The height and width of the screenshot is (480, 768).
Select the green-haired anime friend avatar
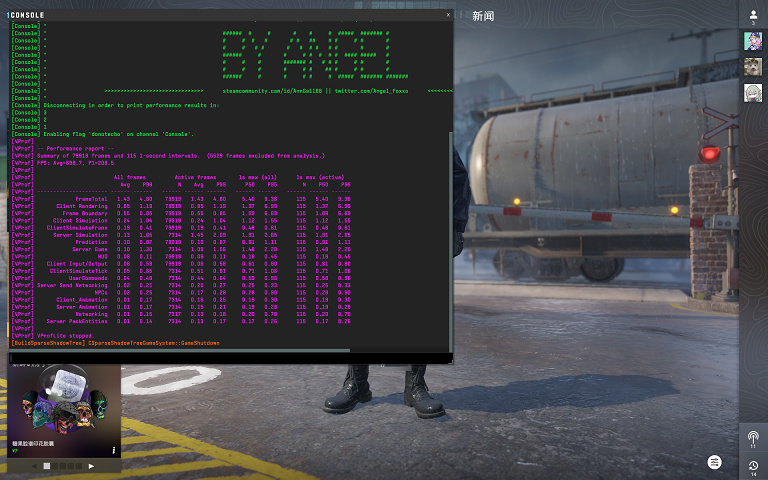tap(753, 93)
